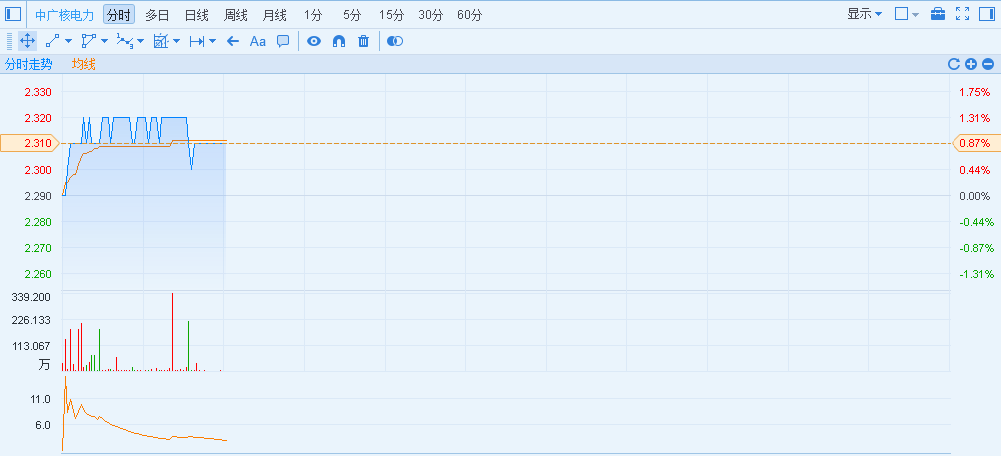Switch to the 5分 period tab
The height and width of the screenshot is (456, 1001).
pos(352,15)
